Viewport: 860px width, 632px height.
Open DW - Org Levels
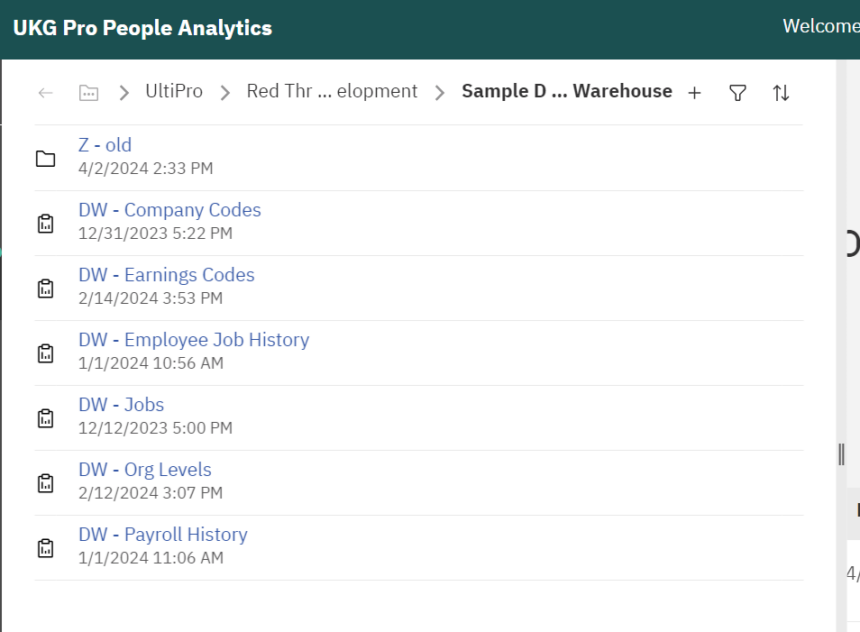(144, 469)
